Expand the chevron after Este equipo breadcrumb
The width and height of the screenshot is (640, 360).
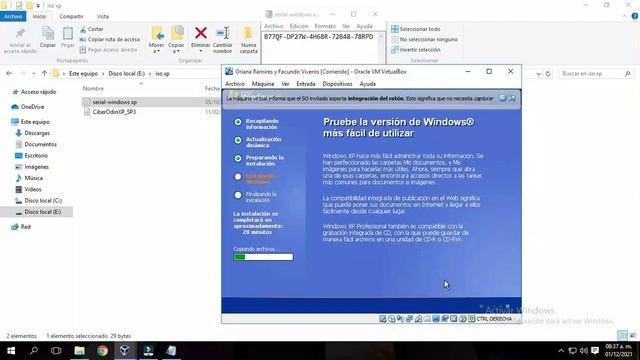[103, 73]
